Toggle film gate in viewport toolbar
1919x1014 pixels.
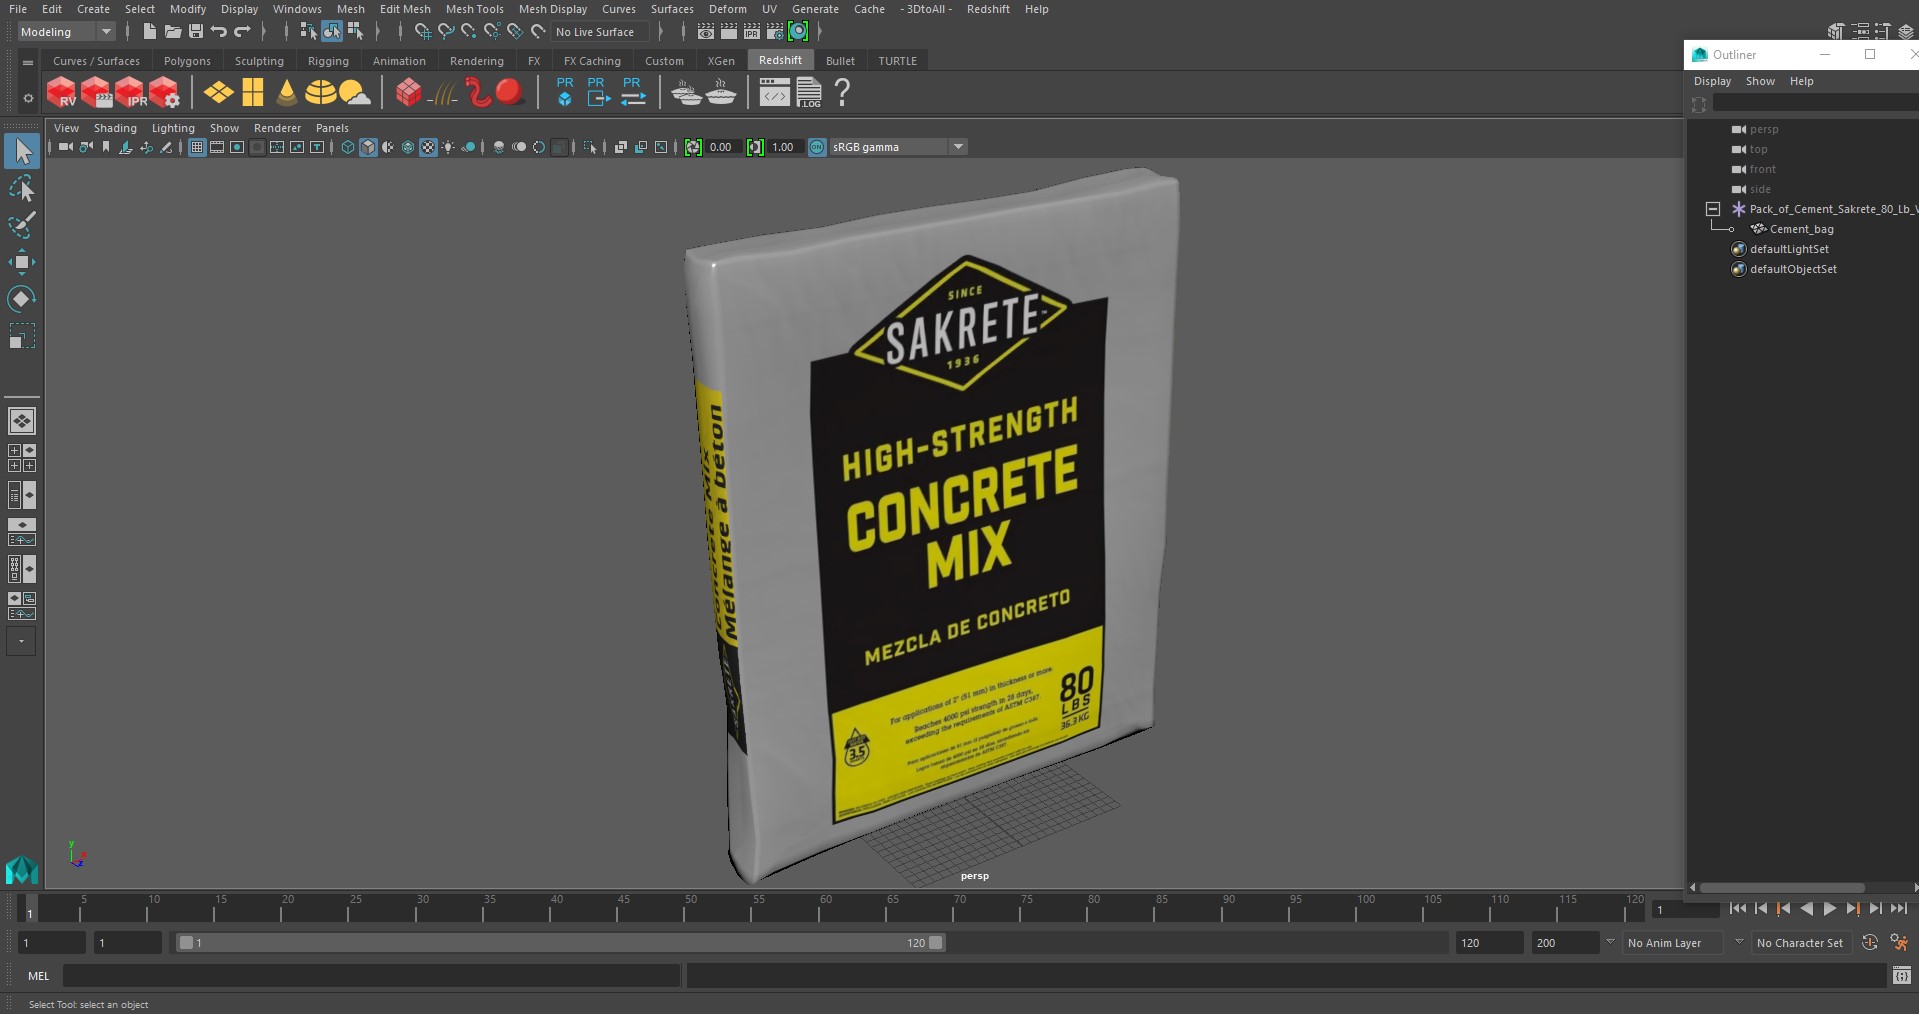click(x=217, y=147)
